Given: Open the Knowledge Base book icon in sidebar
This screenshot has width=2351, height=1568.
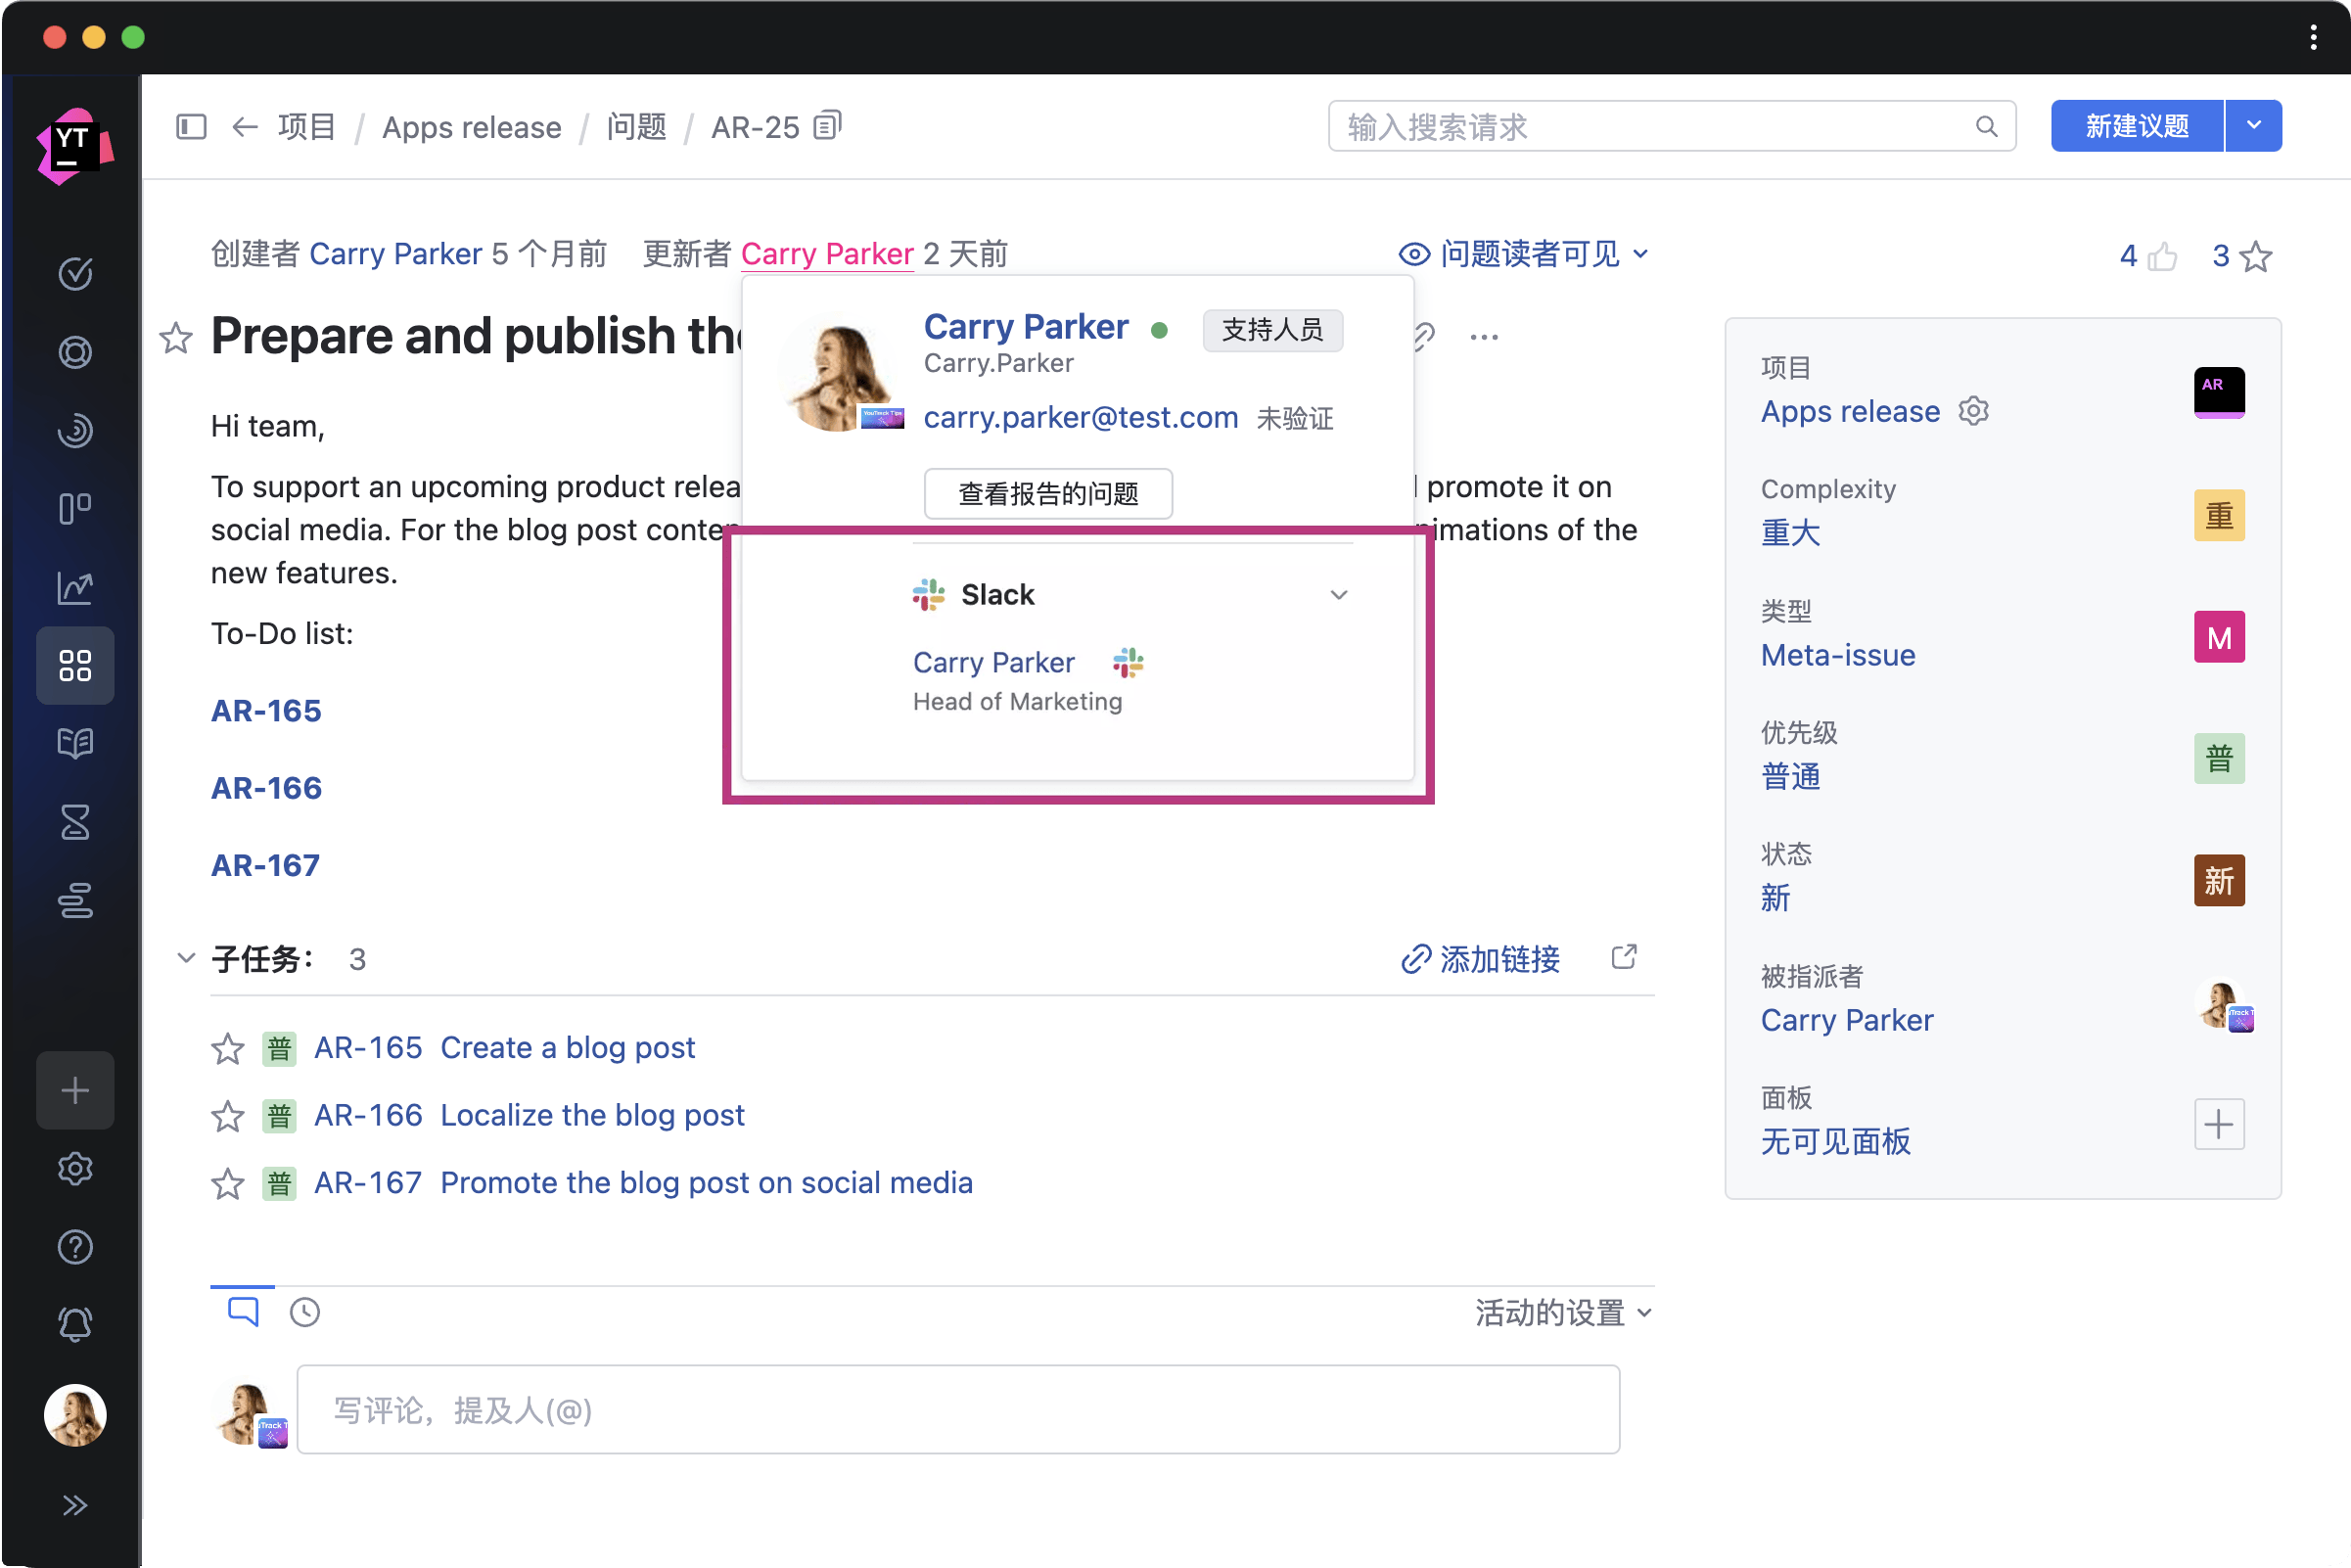Looking at the screenshot, I should (75, 743).
